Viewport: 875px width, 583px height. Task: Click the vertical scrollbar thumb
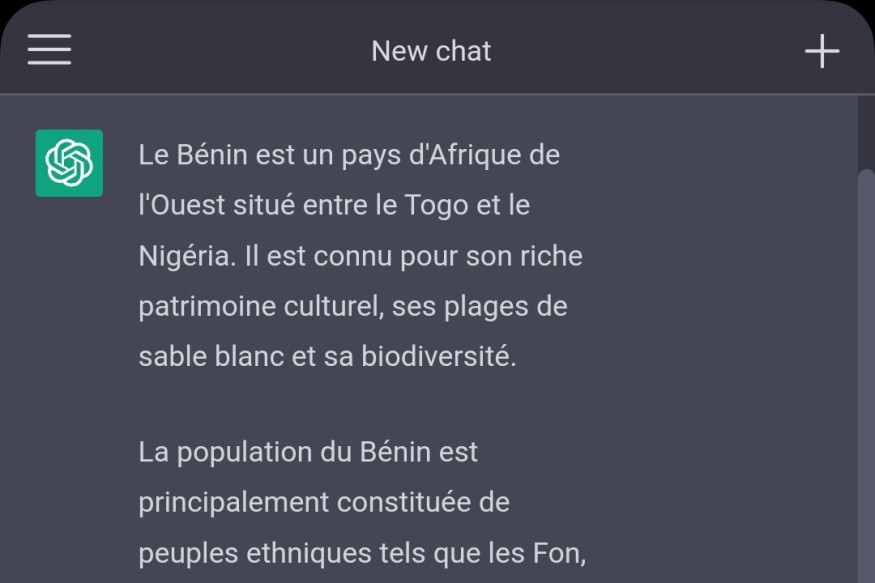coord(865,380)
